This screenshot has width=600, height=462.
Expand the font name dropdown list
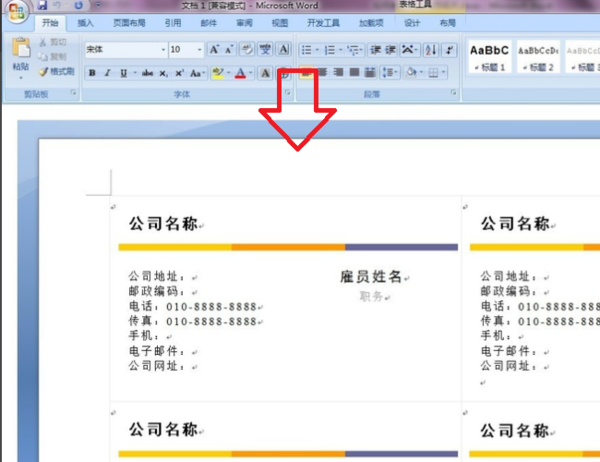click(x=163, y=50)
